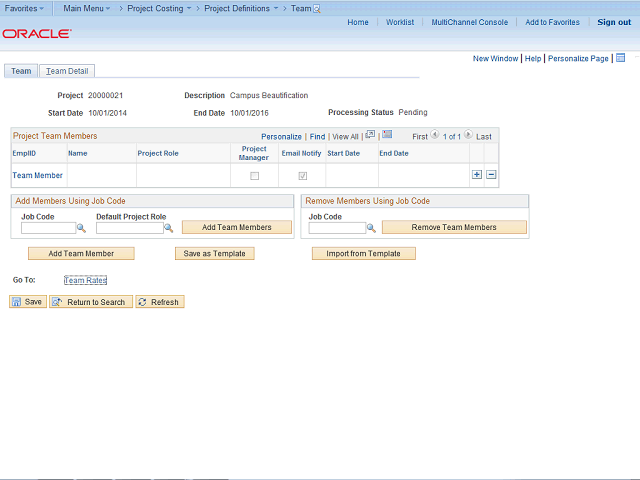Delete the row with minus icon
The height and width of the screenshot is (480, 640).
click(491, 175)
